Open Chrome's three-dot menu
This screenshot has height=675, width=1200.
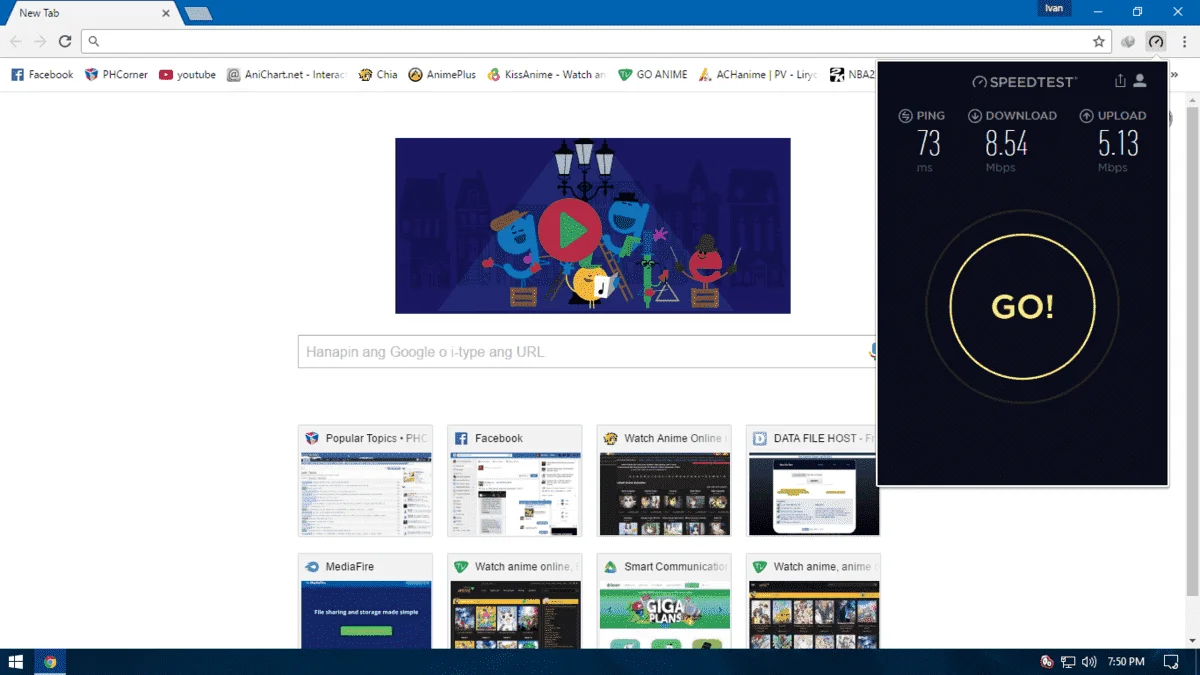coord(1184,41)
